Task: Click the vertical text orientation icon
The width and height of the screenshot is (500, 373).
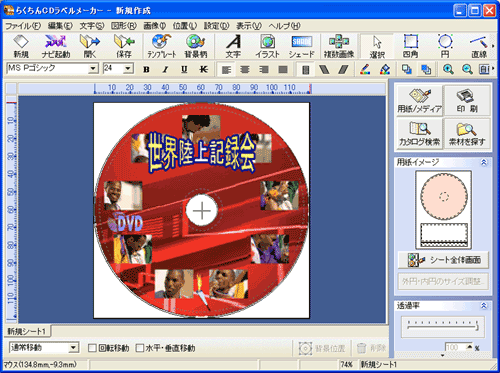Action: [x=305, y=69]
